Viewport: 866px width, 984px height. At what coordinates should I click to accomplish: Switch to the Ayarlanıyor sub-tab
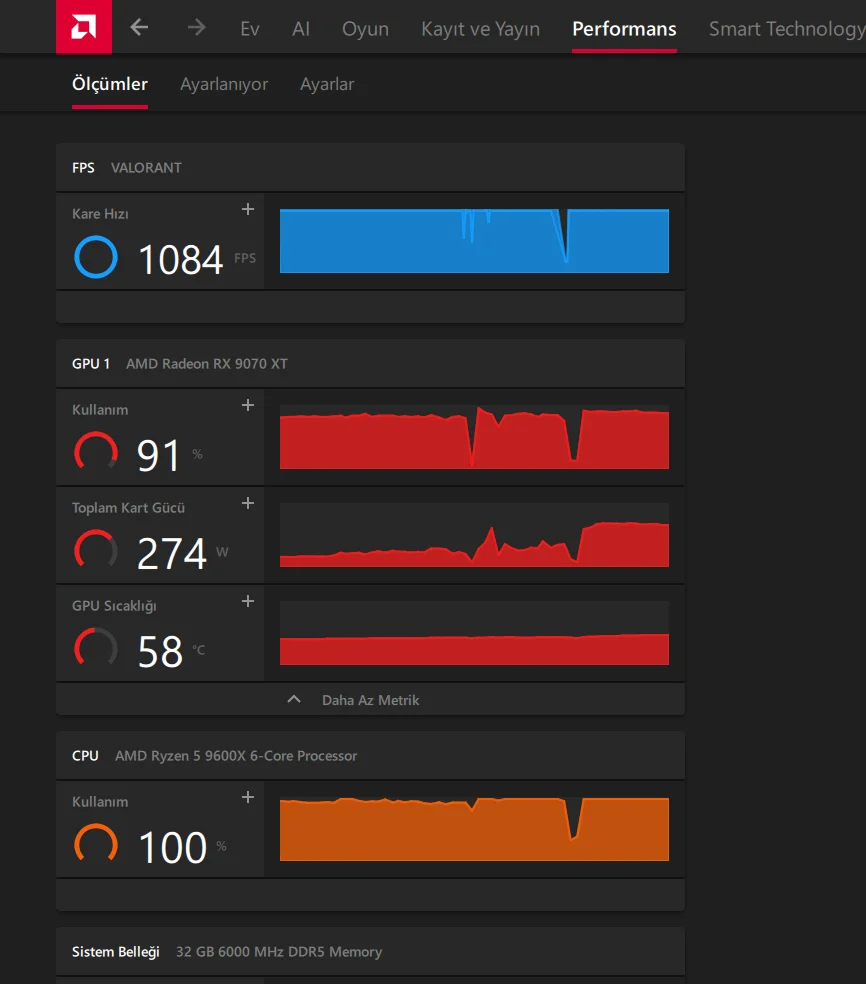(224, 84)
